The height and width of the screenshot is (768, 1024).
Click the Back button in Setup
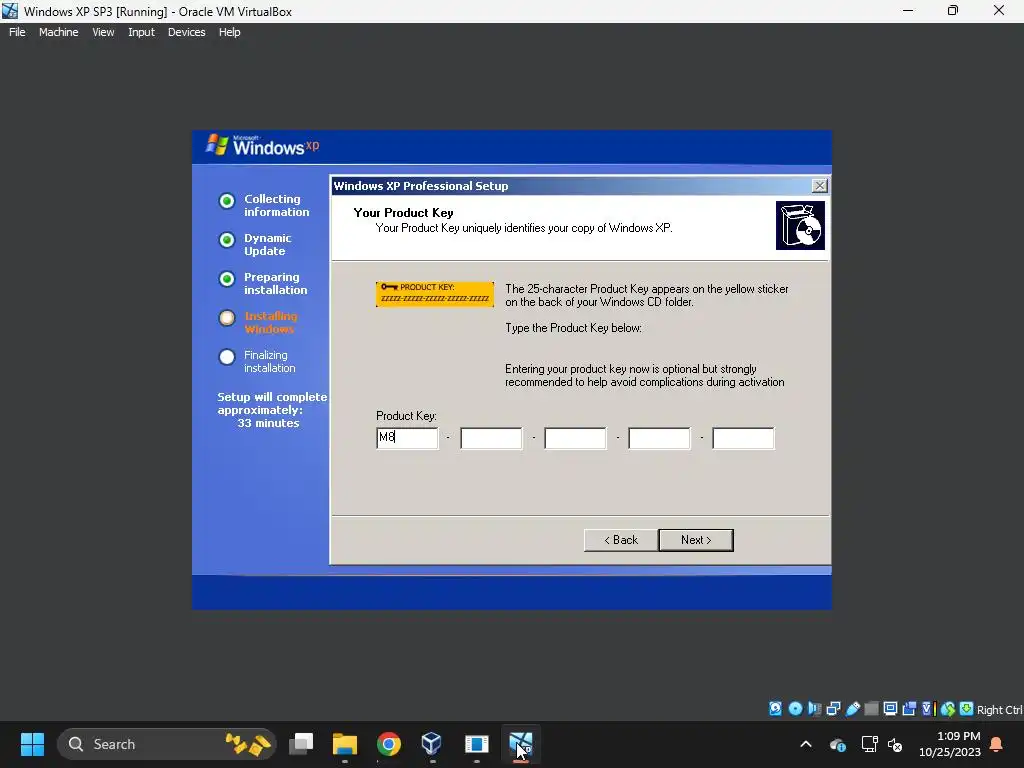(620, 540)
